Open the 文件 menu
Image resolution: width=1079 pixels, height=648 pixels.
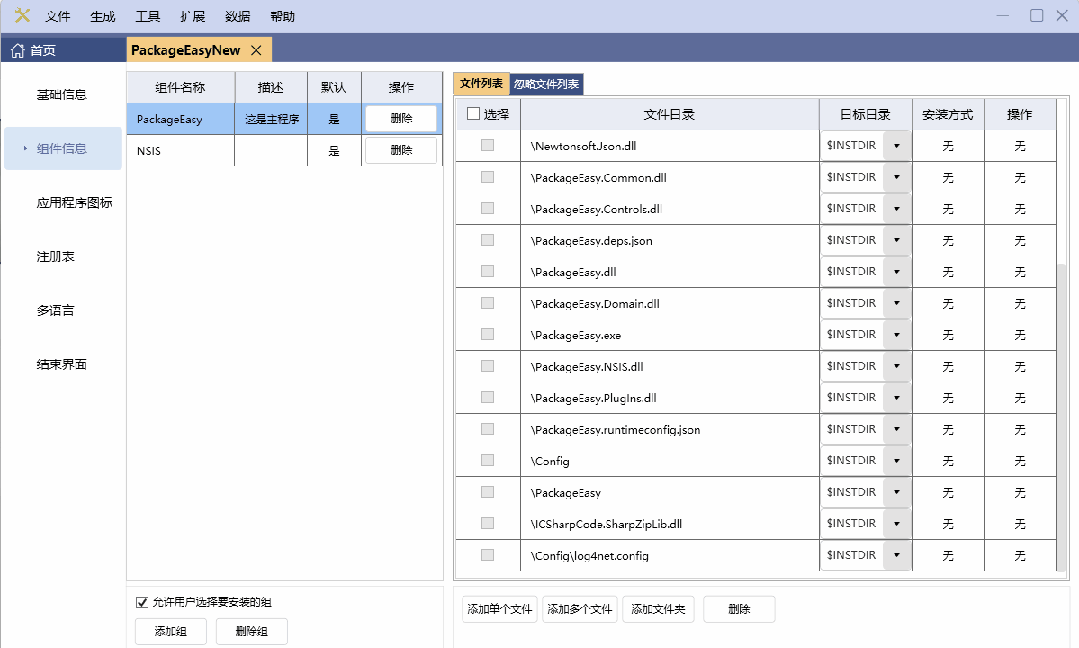58,17
